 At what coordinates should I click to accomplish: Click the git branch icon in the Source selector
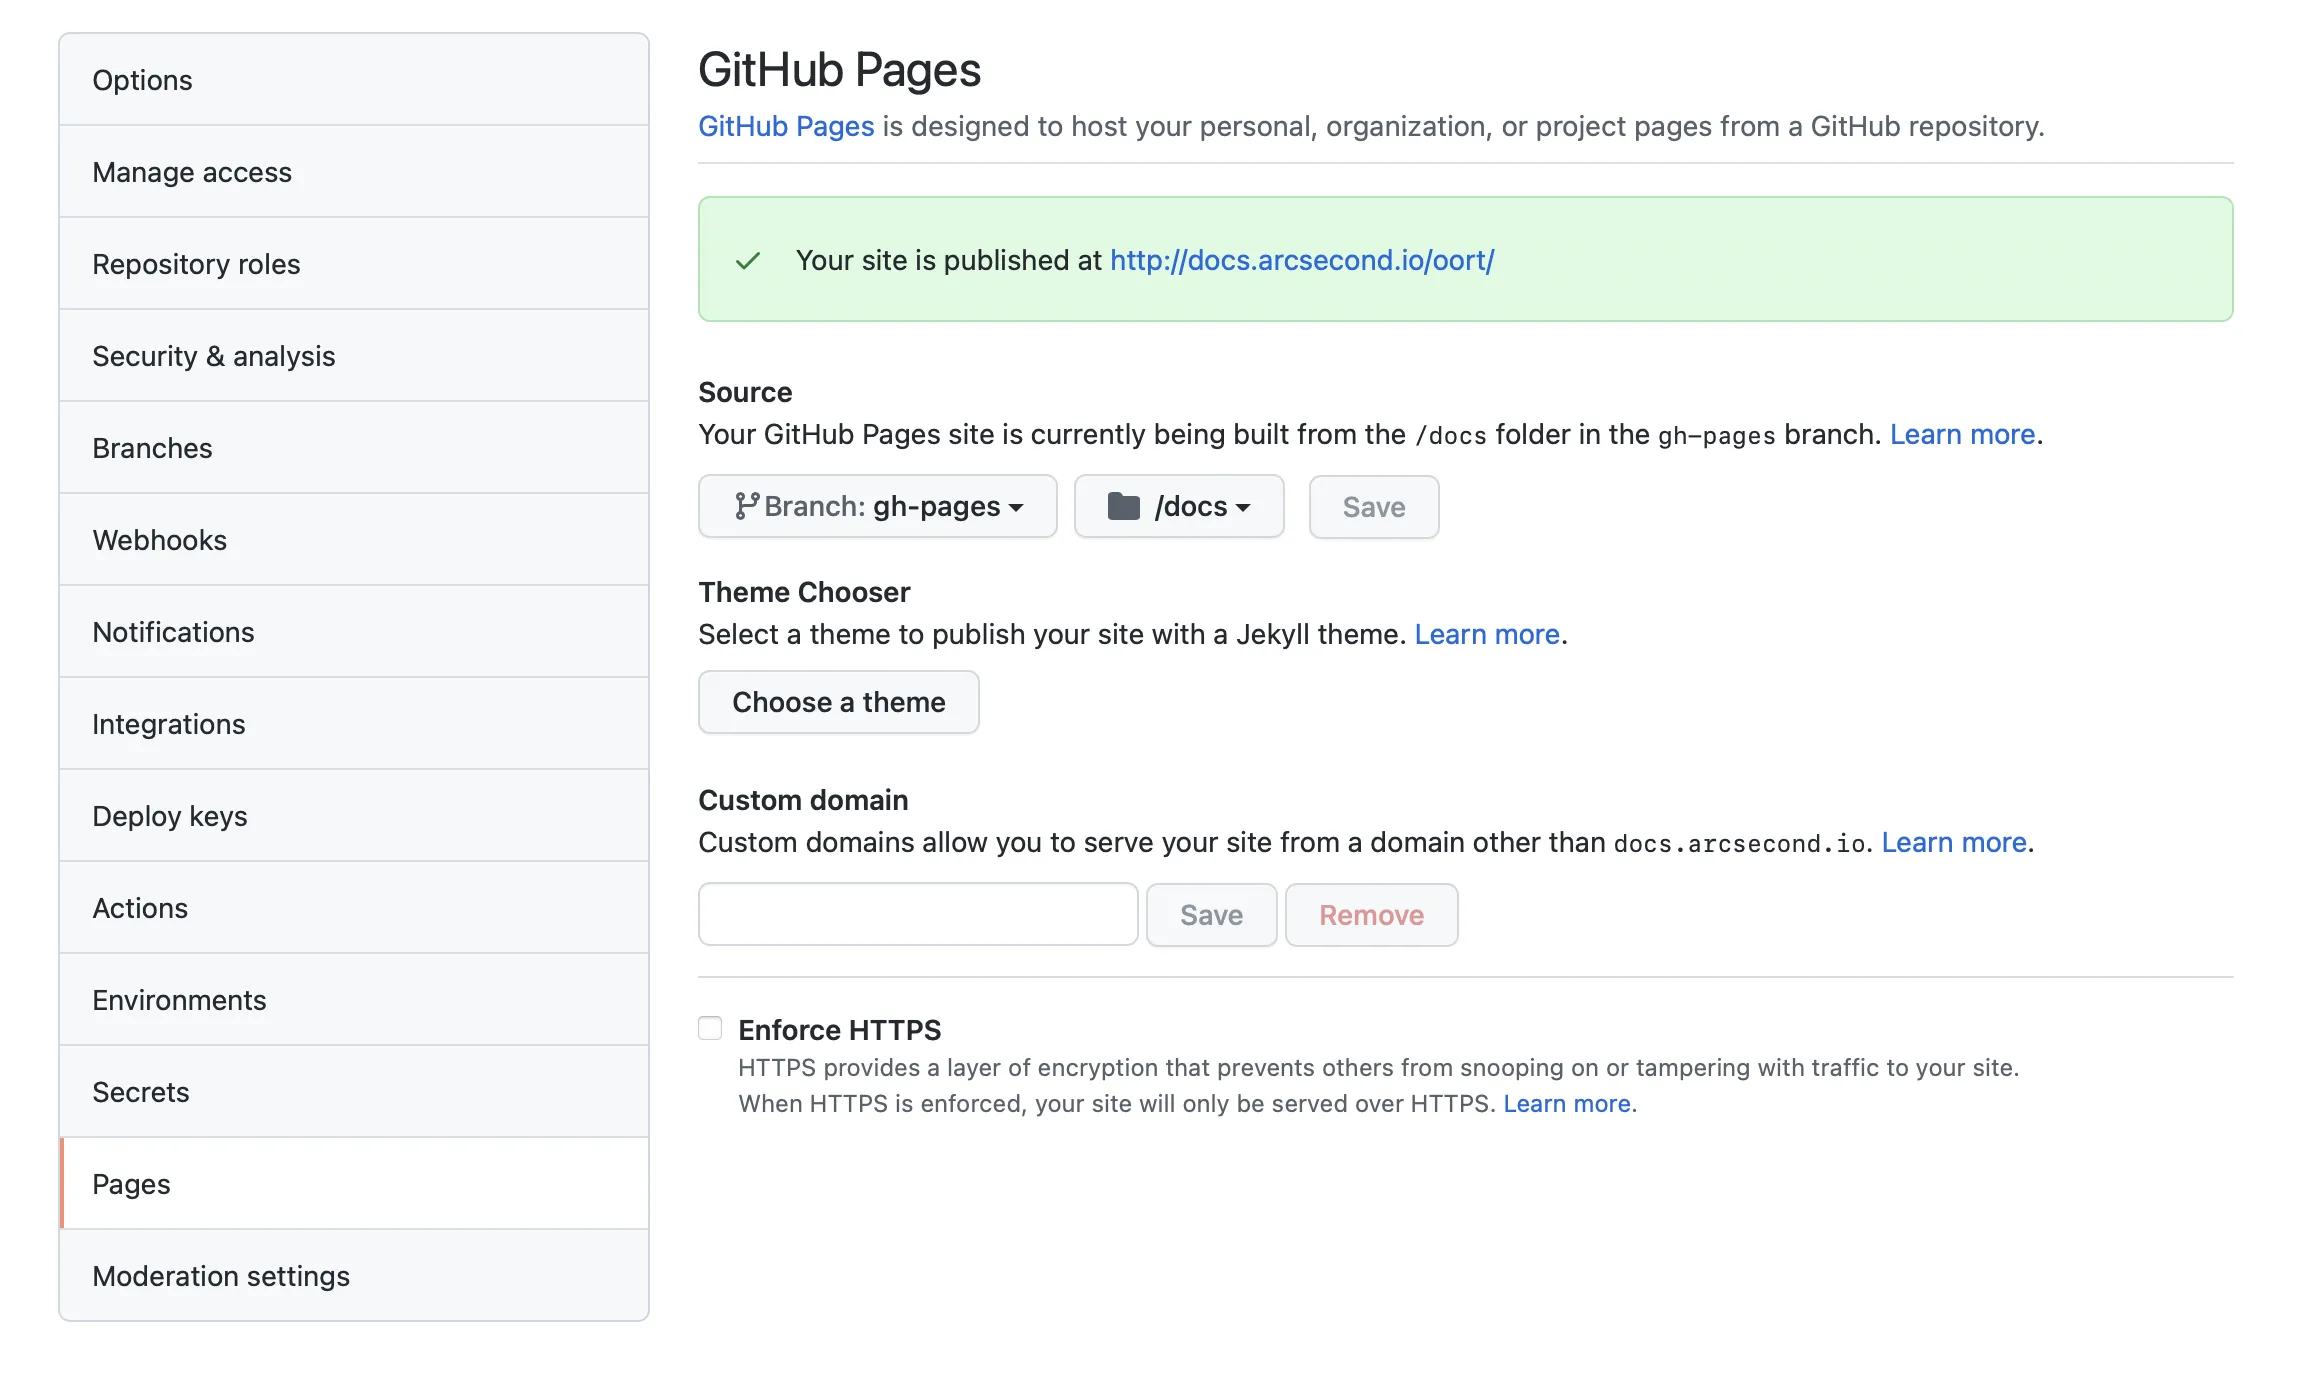(x=746, y=506)
